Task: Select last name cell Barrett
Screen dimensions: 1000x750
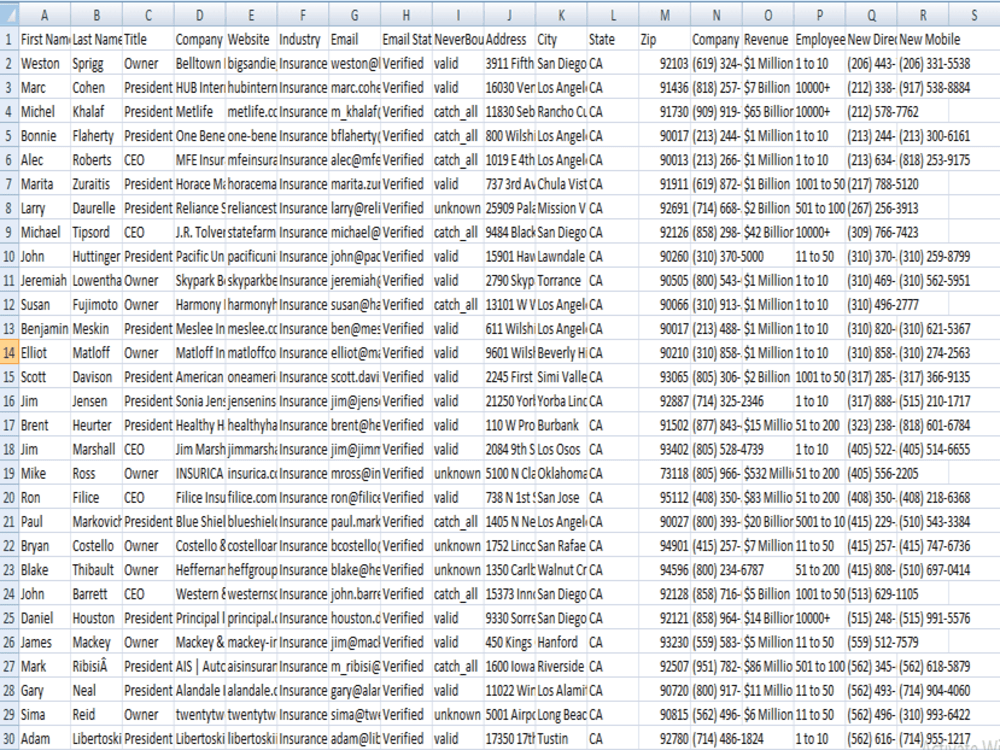Action: point(96,594)
